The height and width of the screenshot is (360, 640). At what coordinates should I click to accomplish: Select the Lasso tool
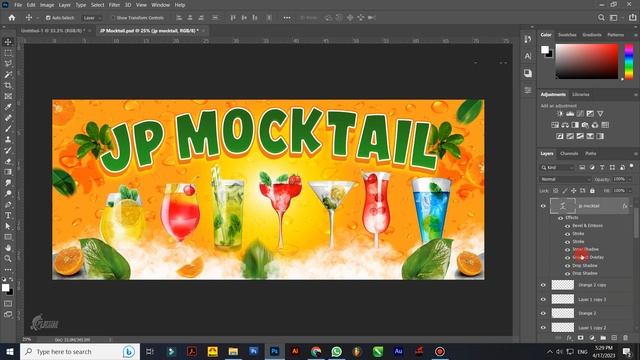coord(8,64)
